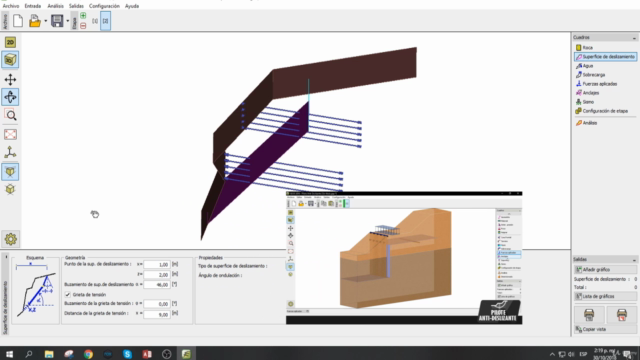Toggle the Grieta de tensión checkbox
Image resolution: width=640 pixels, height=360 pixels.
click(x=68, y=294)
